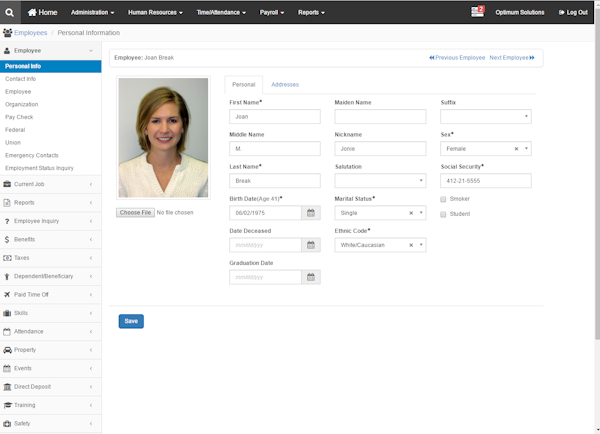Go to Next Employee
Image resolution: width=600 pixels, height=434 pixels.
511,58
